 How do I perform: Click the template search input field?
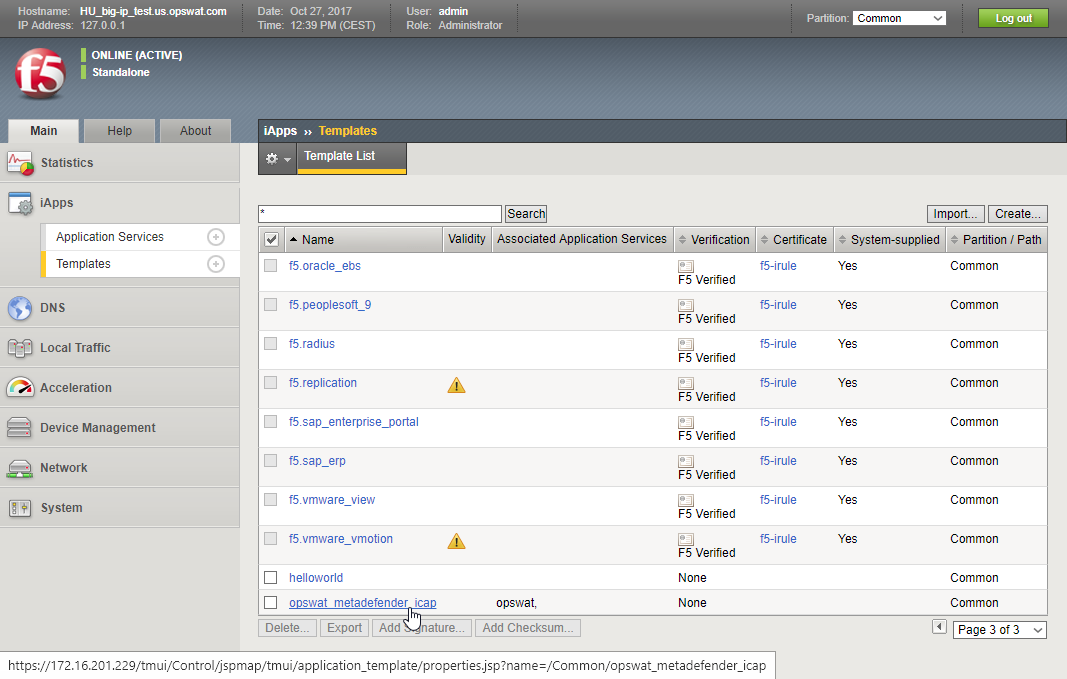tap(380, 214)
